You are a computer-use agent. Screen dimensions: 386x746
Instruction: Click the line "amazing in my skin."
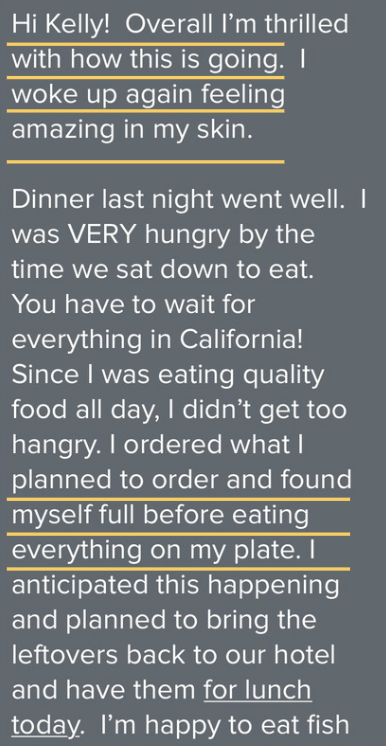point(132,130)
